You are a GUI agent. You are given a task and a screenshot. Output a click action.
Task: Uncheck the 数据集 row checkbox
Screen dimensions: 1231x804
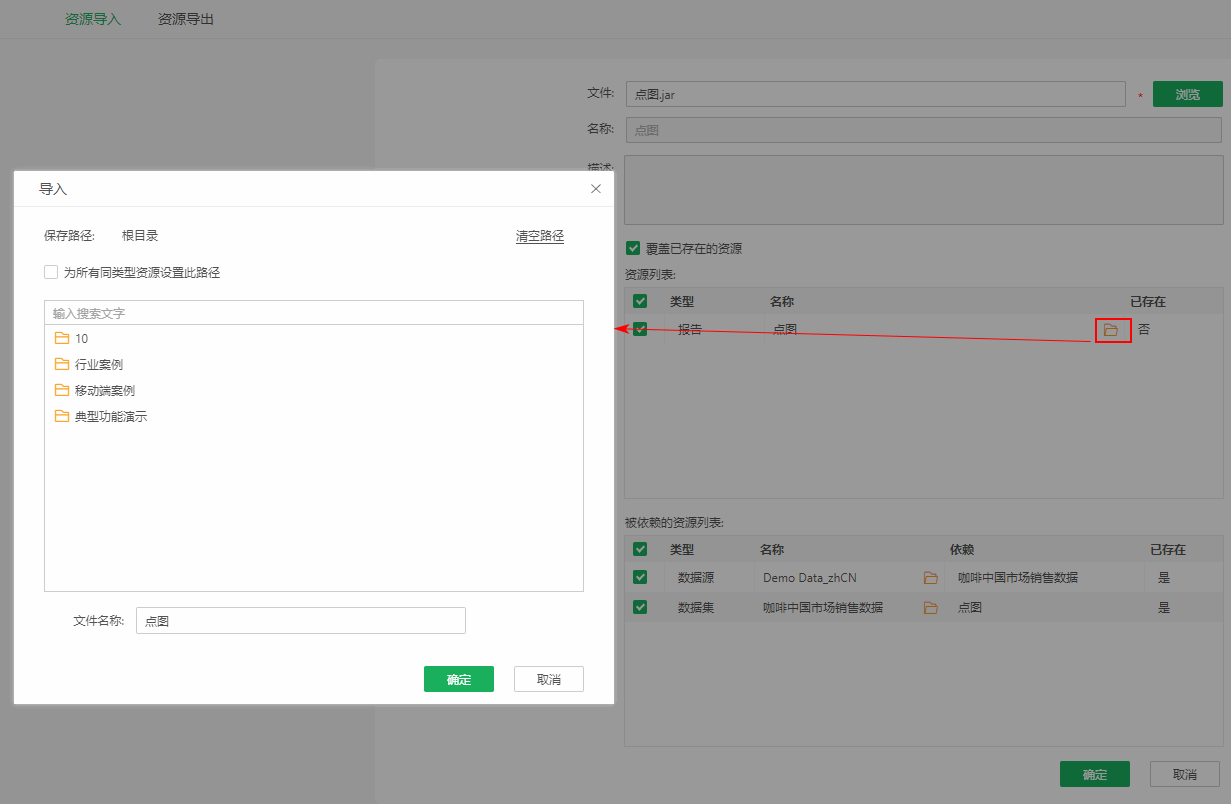640,607
